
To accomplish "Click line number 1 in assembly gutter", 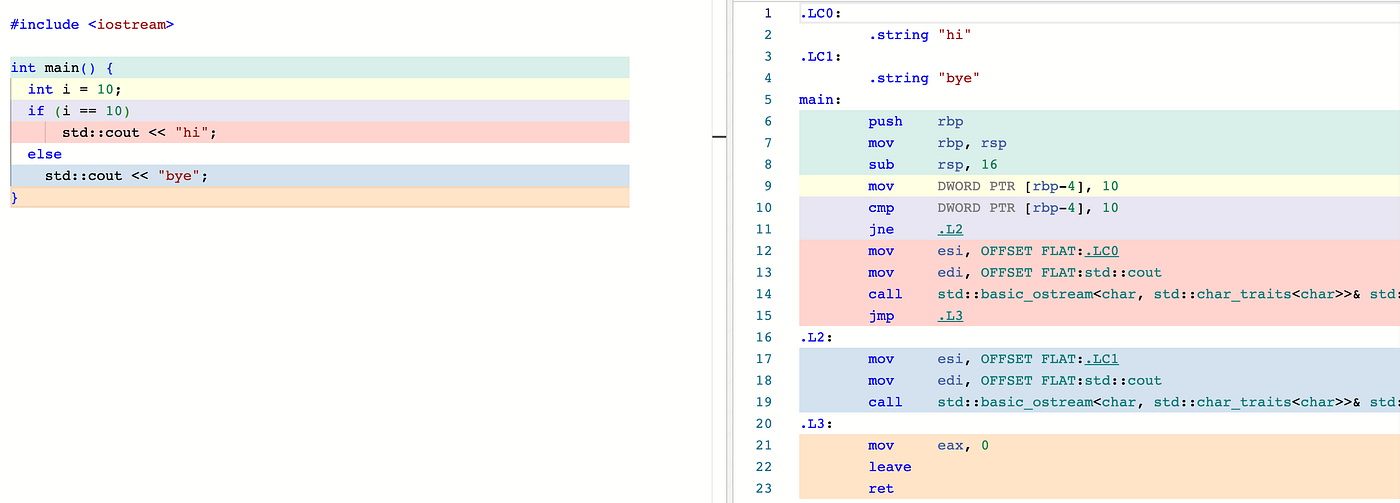I will [x=768, y=13].
